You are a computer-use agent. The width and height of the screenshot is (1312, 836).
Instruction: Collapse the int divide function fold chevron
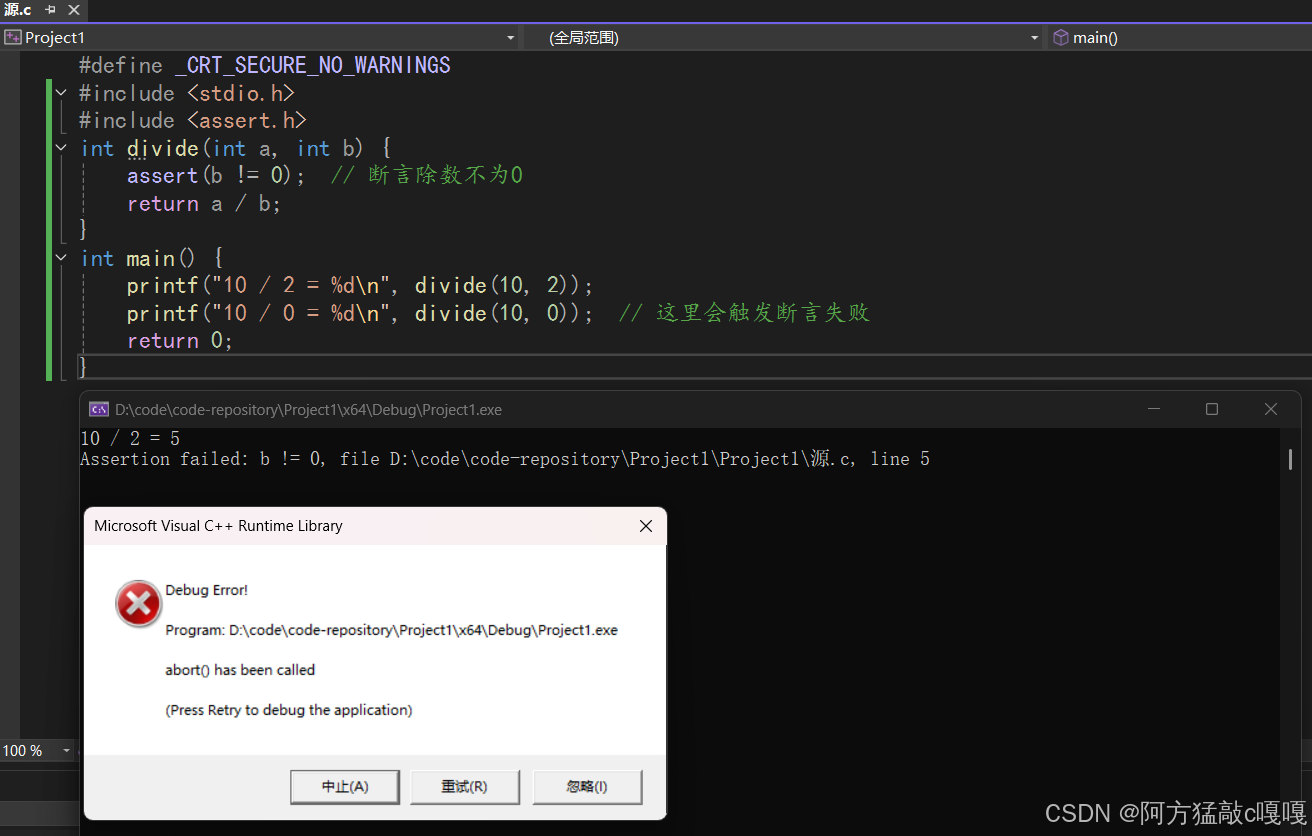[61, 148]
